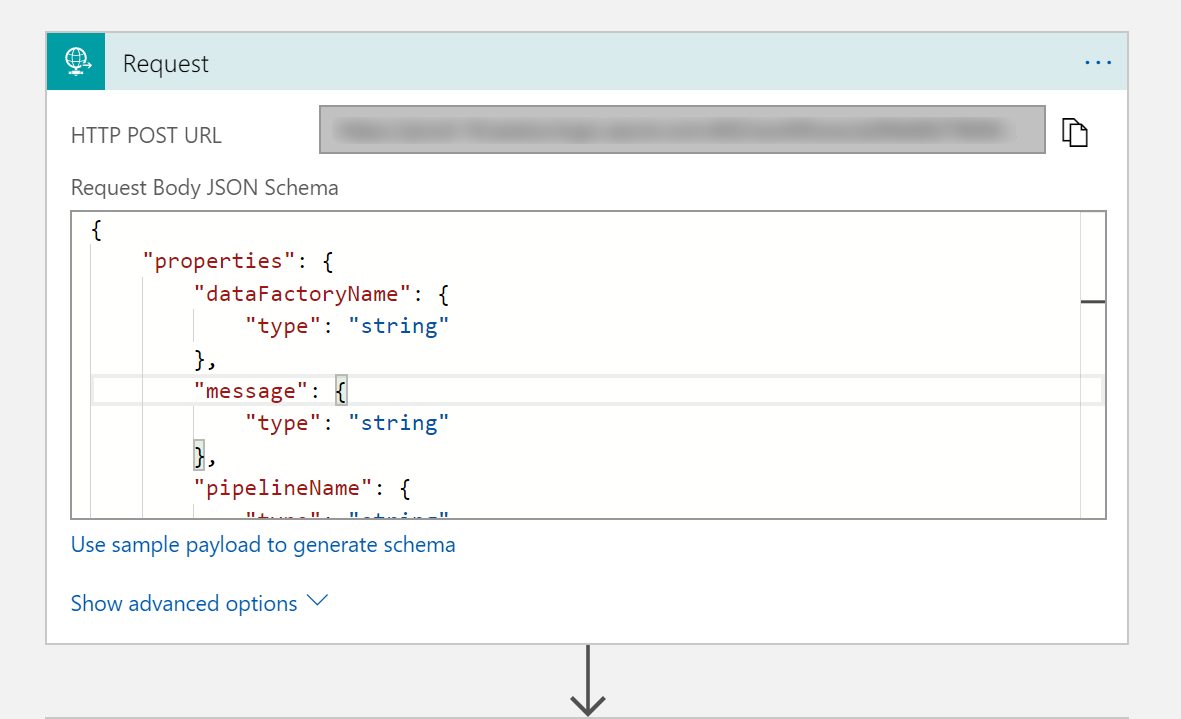Viewport: 1181px width, 719px height.
Task: Click the Show advanced options text
Action: (x=182, y=602)
